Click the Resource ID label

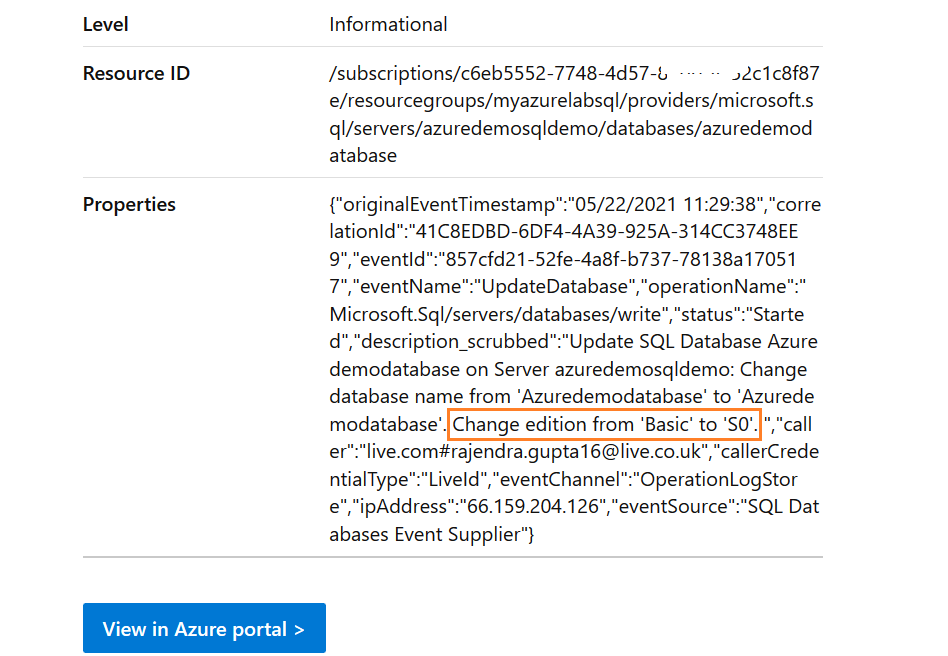(136, 74)
